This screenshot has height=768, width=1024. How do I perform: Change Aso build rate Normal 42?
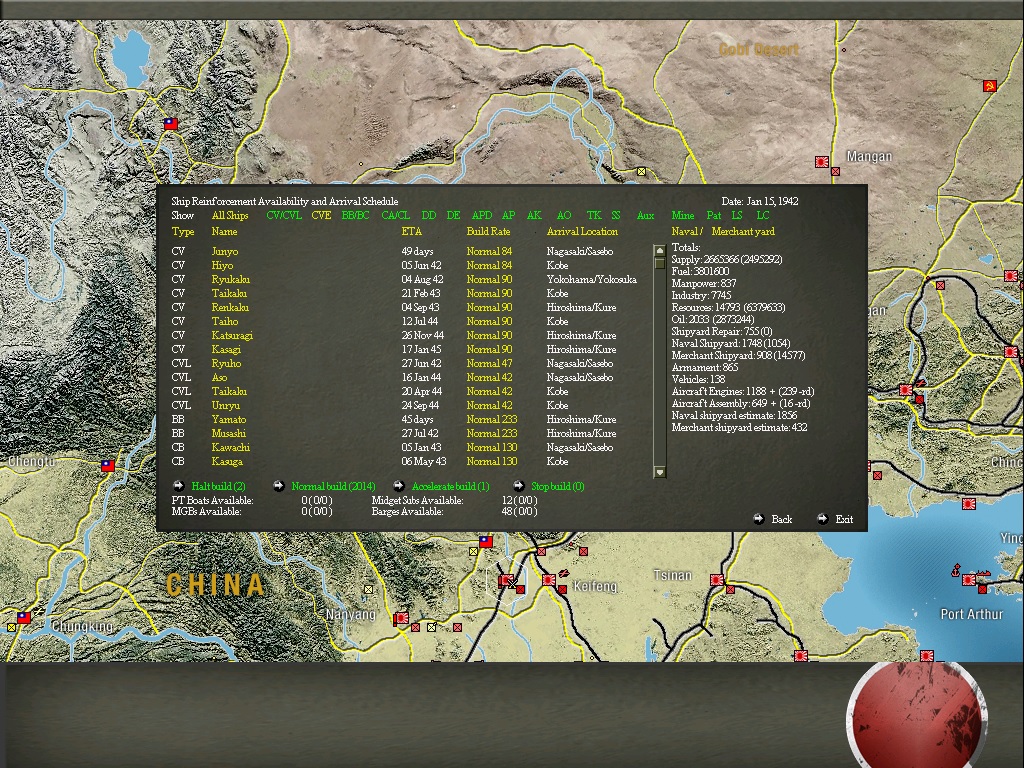click(x=489, y=377)
